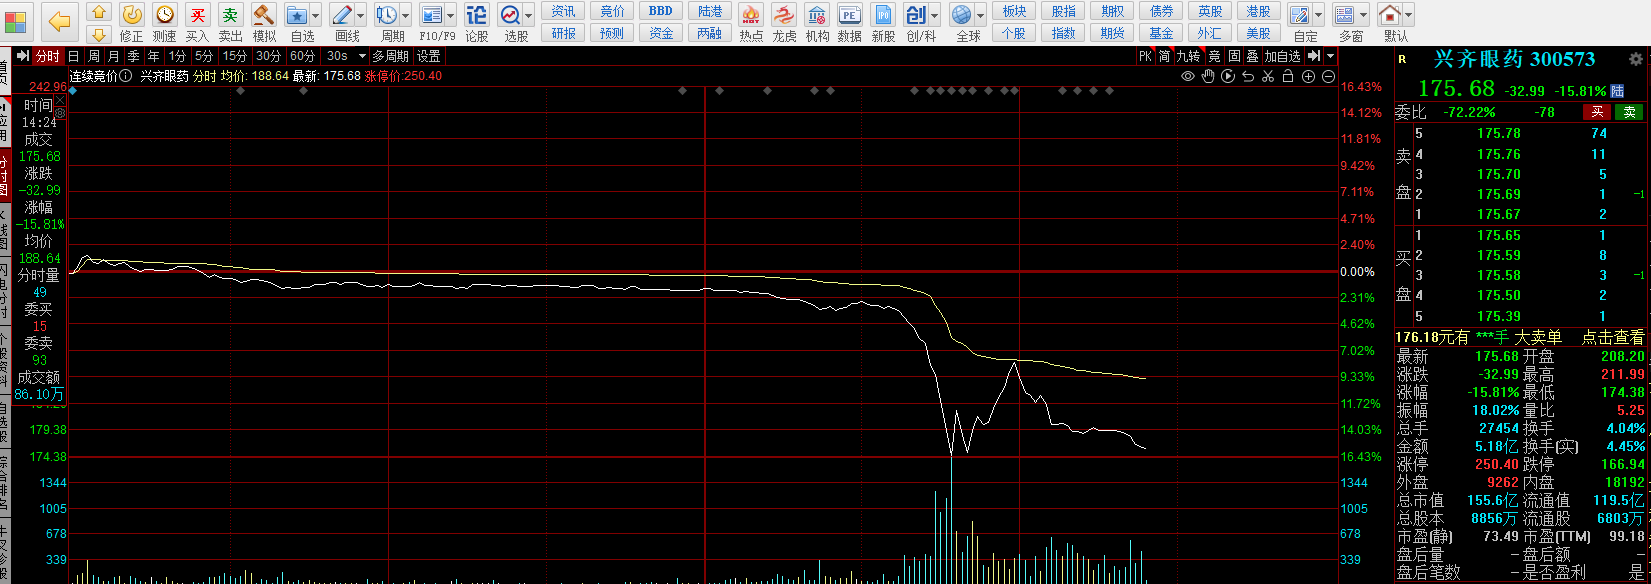Viewport: 1651px width, 584px height.
Task: Click the scissors icon above the chart
Action: (1268, 76)
